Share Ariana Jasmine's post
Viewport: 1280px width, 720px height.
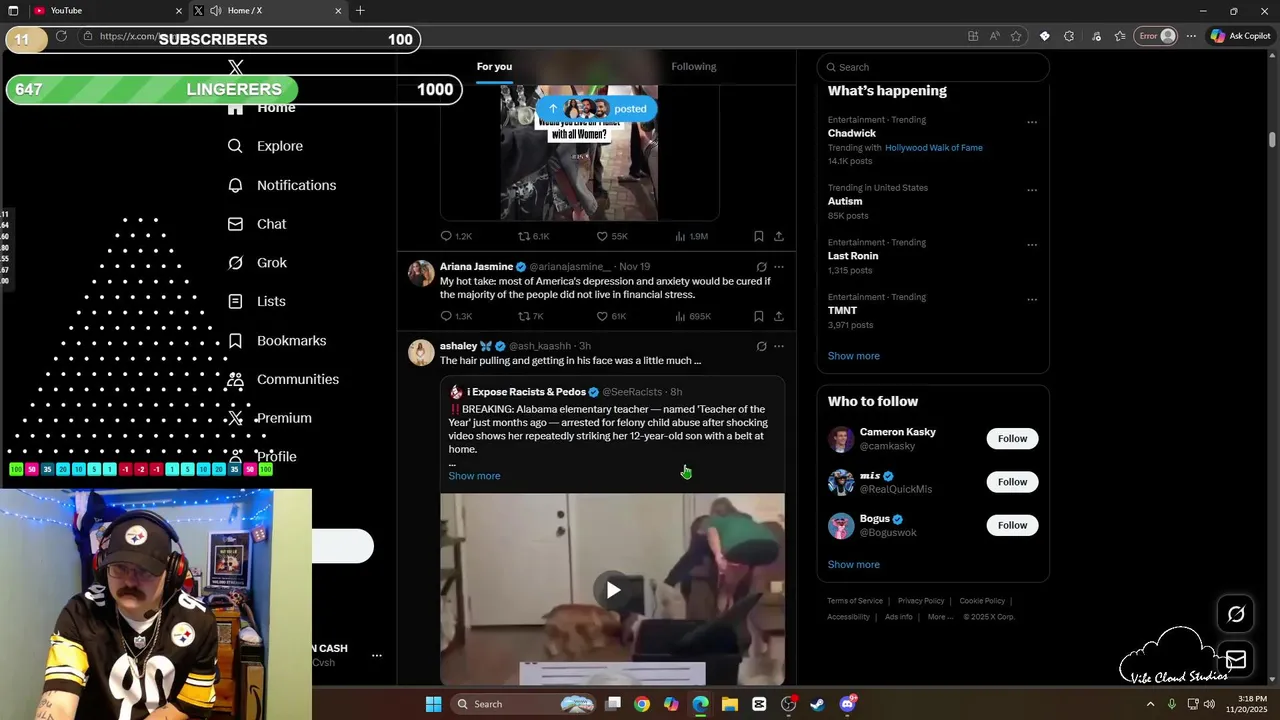click(x=779, y=316)
